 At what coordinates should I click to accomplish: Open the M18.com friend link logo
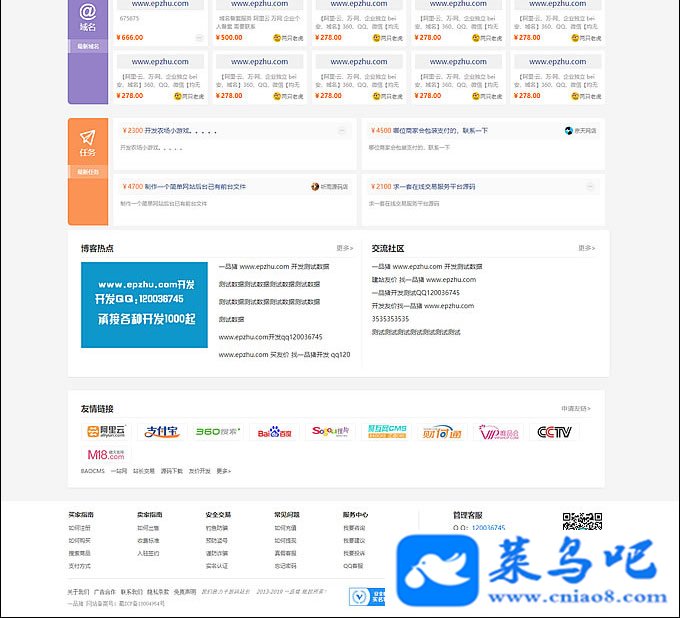(x=106, y=455)
